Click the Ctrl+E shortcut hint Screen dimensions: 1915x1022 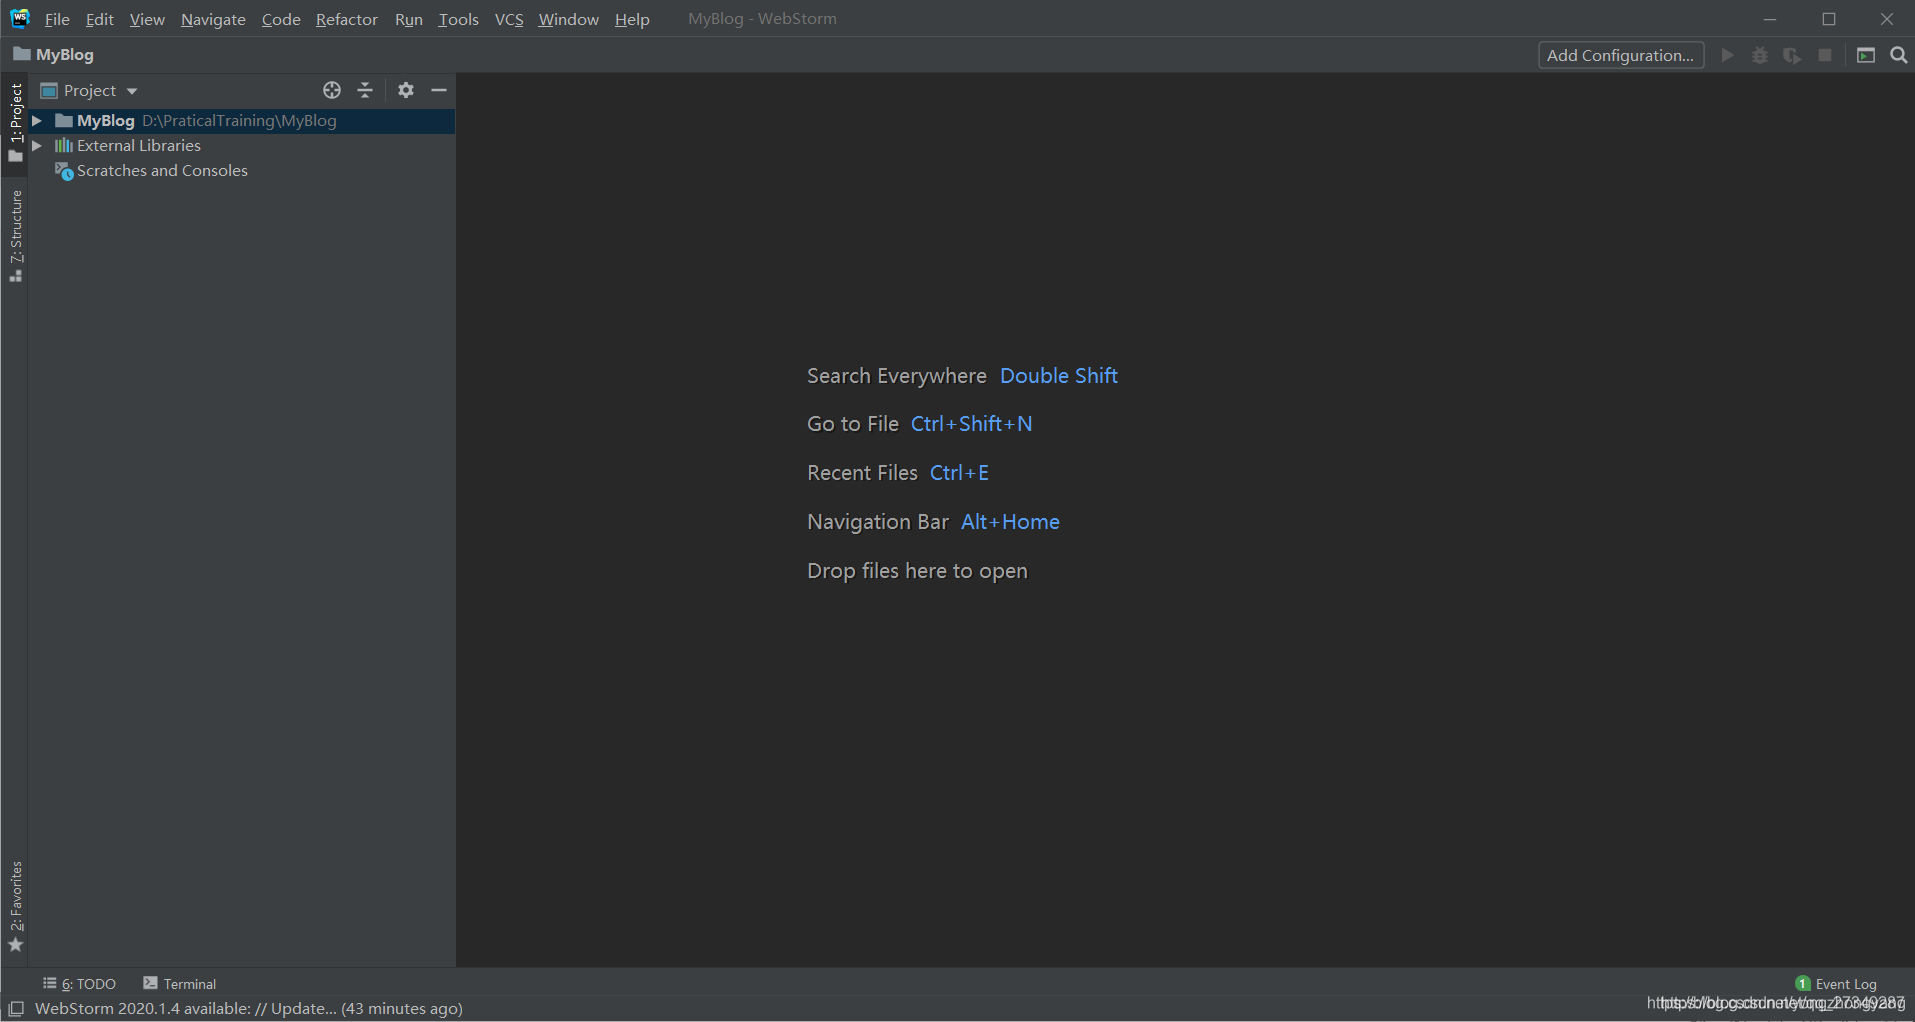click(x=959, y=473)
